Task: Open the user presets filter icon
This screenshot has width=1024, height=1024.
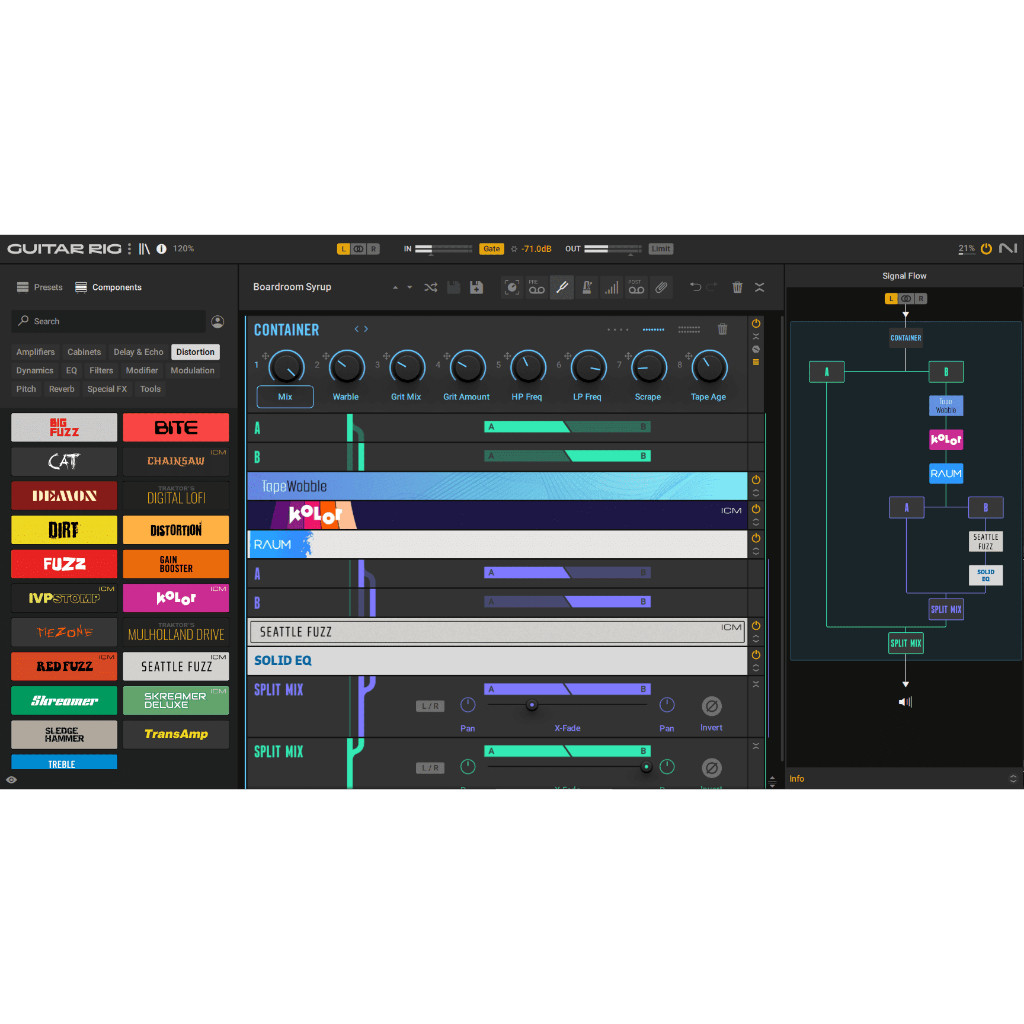Action: click(x=217, y=321)
